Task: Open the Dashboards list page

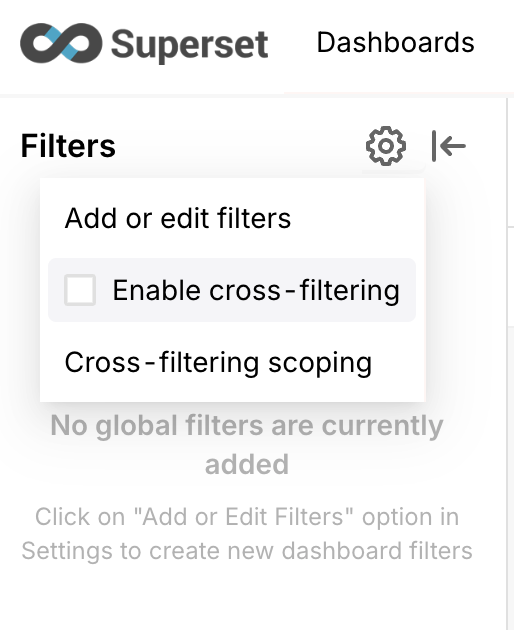Action: click(395, 43)
